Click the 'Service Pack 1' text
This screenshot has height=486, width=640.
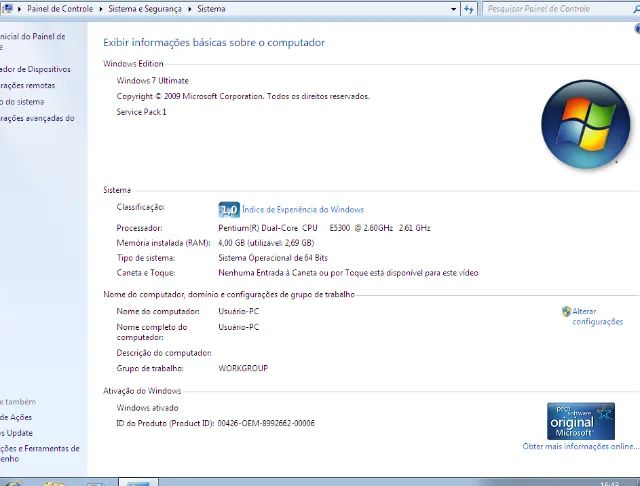[x=141, y=112]
